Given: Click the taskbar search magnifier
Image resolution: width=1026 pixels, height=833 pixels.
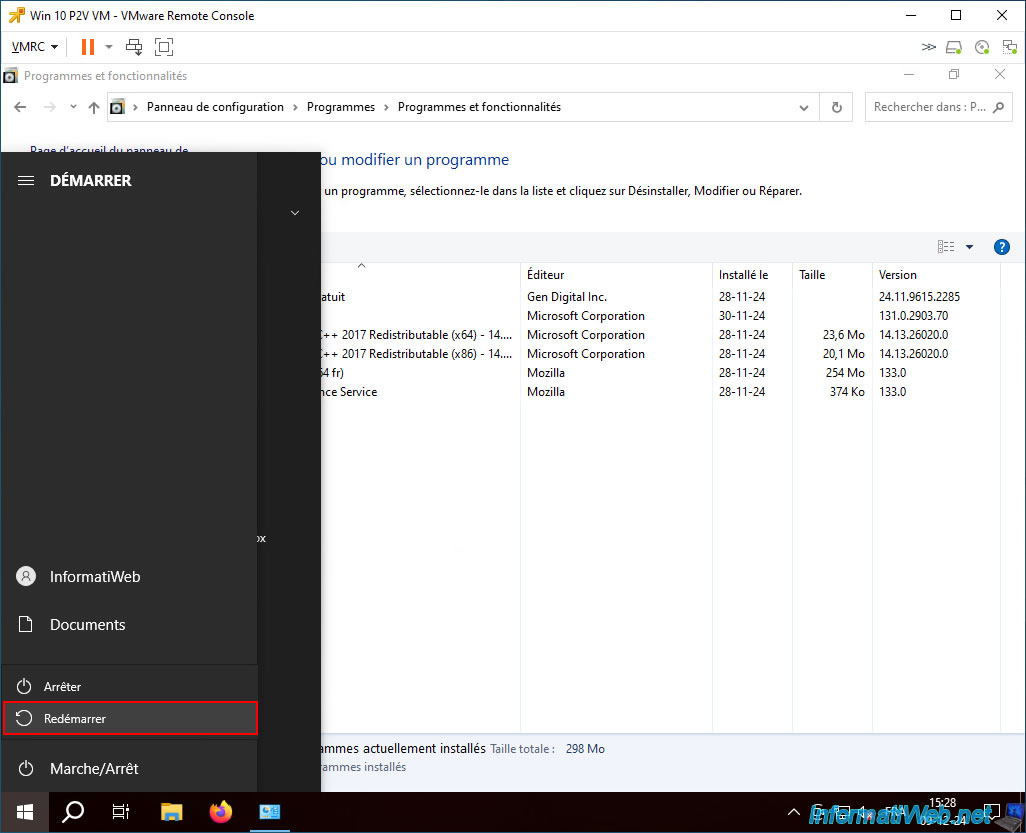Looking at the screenshot, I should point(73,812).
